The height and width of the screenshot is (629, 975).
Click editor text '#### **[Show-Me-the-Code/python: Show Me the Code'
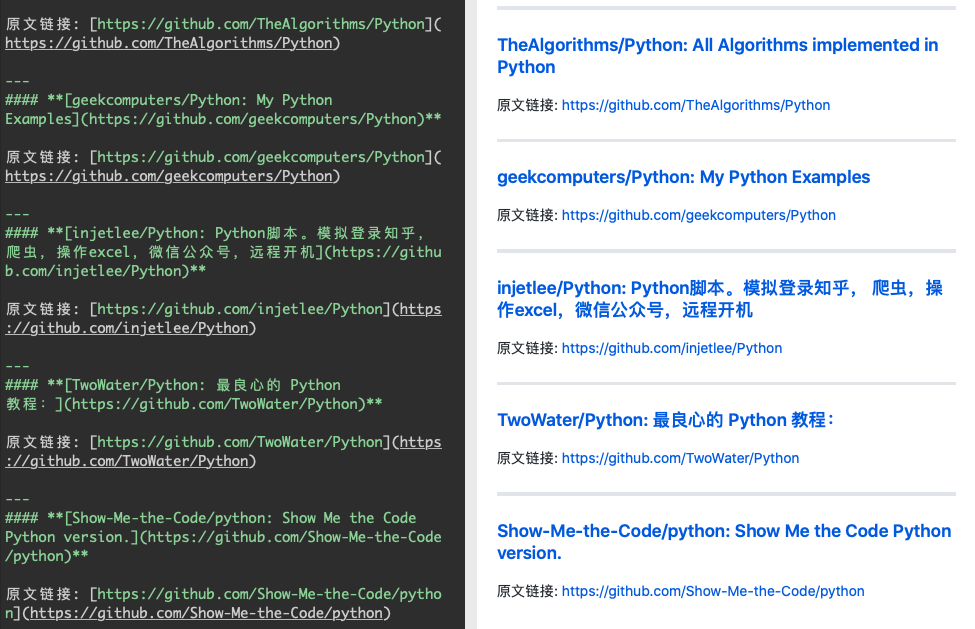[x=211, y=518]
